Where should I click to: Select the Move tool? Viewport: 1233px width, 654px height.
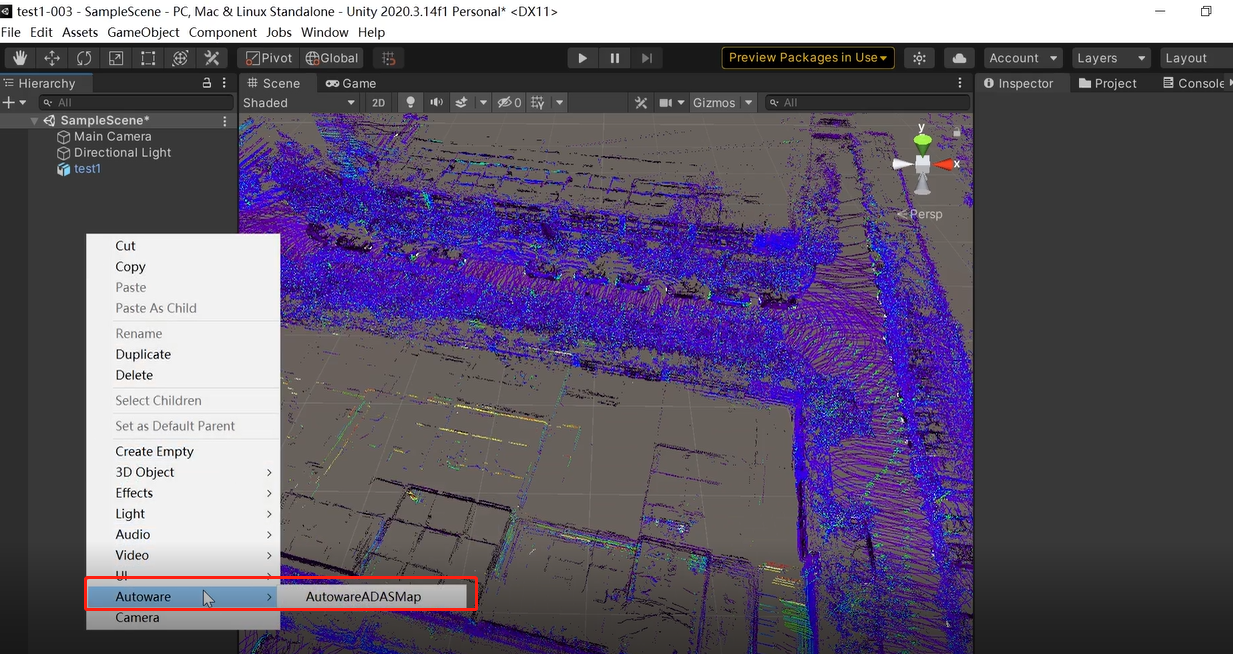(x=52, y=58)
